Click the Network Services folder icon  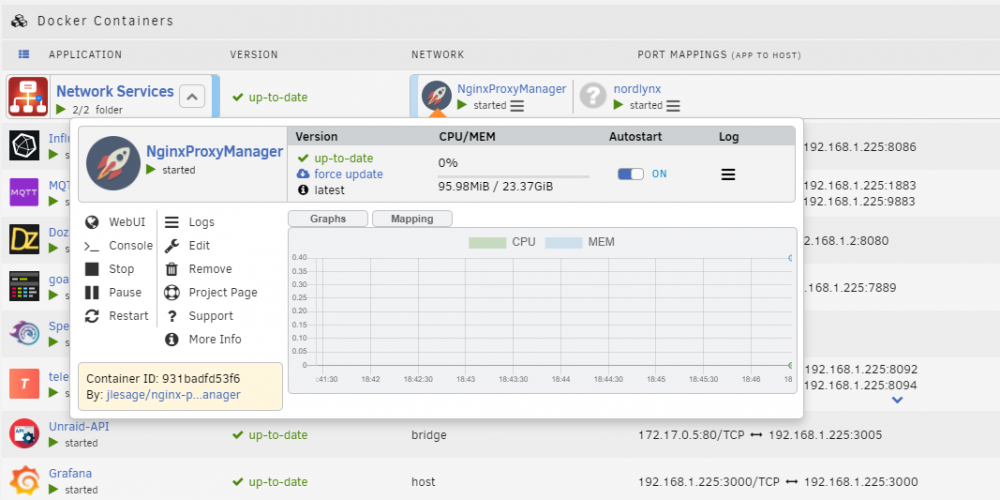(28, 97)
